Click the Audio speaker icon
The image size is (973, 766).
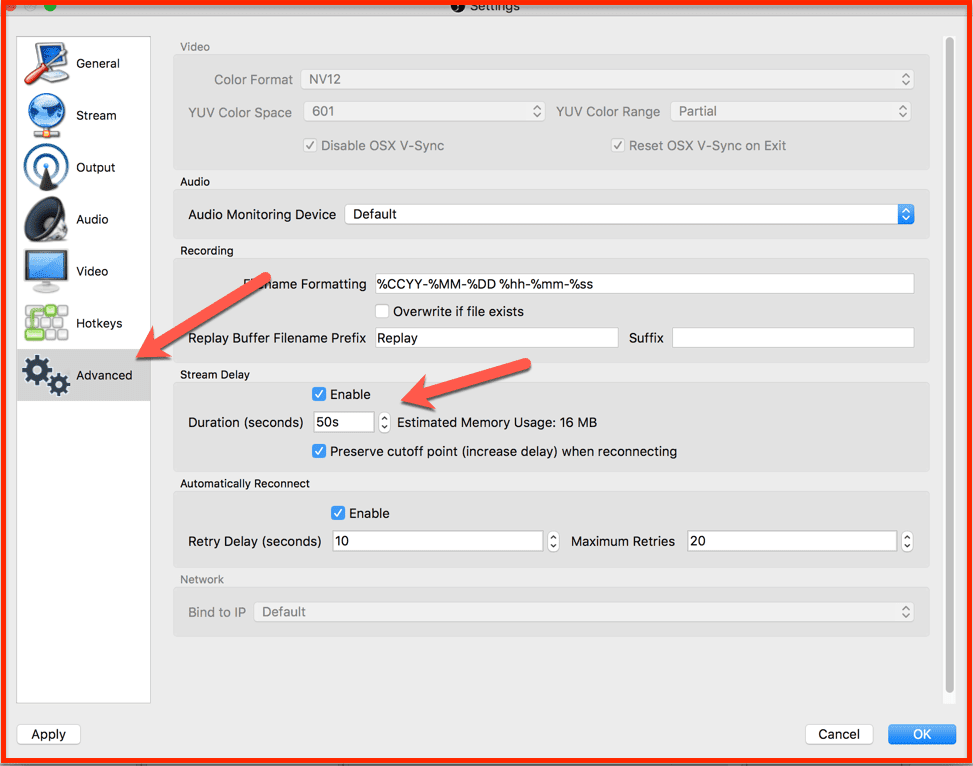[x=46, y=220]
